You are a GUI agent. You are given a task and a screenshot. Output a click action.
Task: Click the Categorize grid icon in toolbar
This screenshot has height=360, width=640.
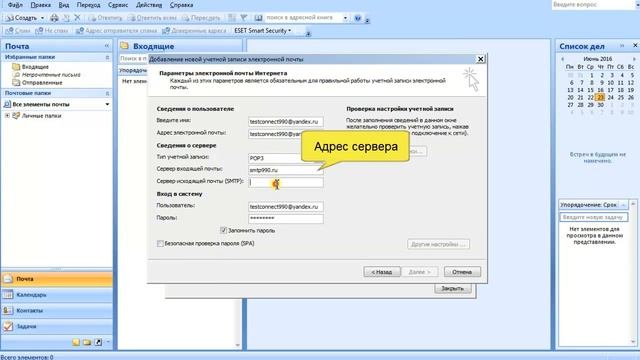pyautogui.click(x=232, y=18)
